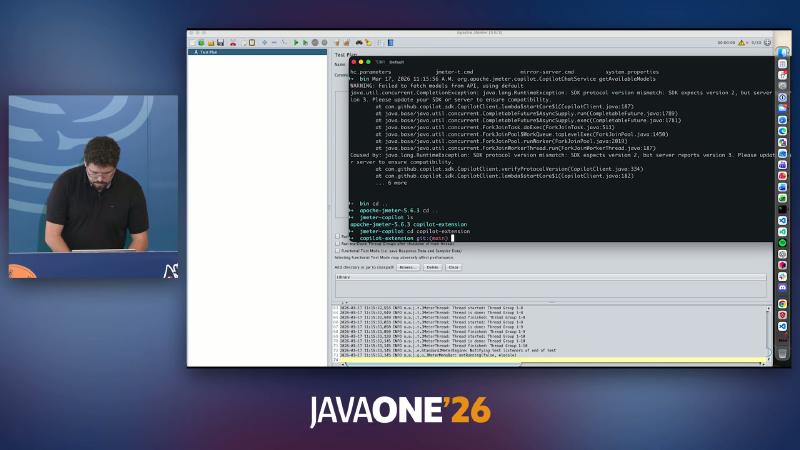The width and height of the screenshot is (800, 450).
Task: Click the Open file folder icon
Action: 211,43
